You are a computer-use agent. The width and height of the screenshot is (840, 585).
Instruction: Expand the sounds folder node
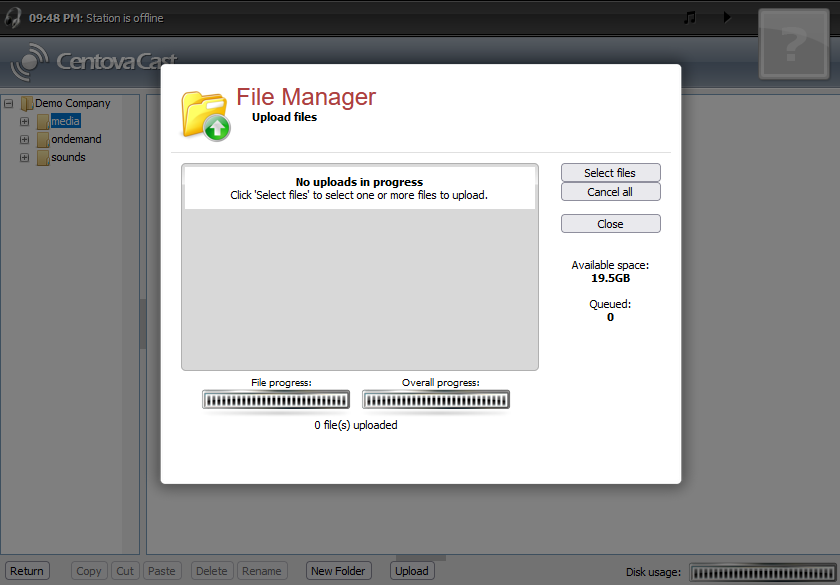(24, 158)
